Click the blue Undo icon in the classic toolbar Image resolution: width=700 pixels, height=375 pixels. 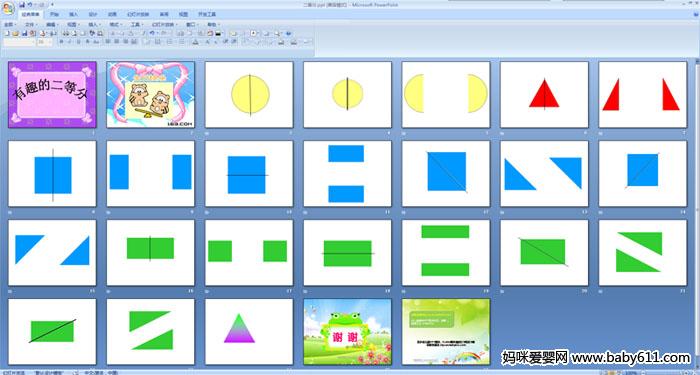click(152, 33)
